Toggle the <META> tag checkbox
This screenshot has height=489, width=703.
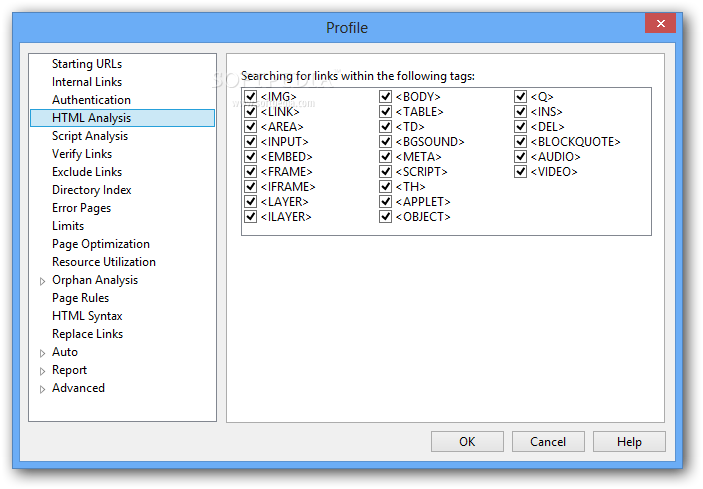pos(385,156)
